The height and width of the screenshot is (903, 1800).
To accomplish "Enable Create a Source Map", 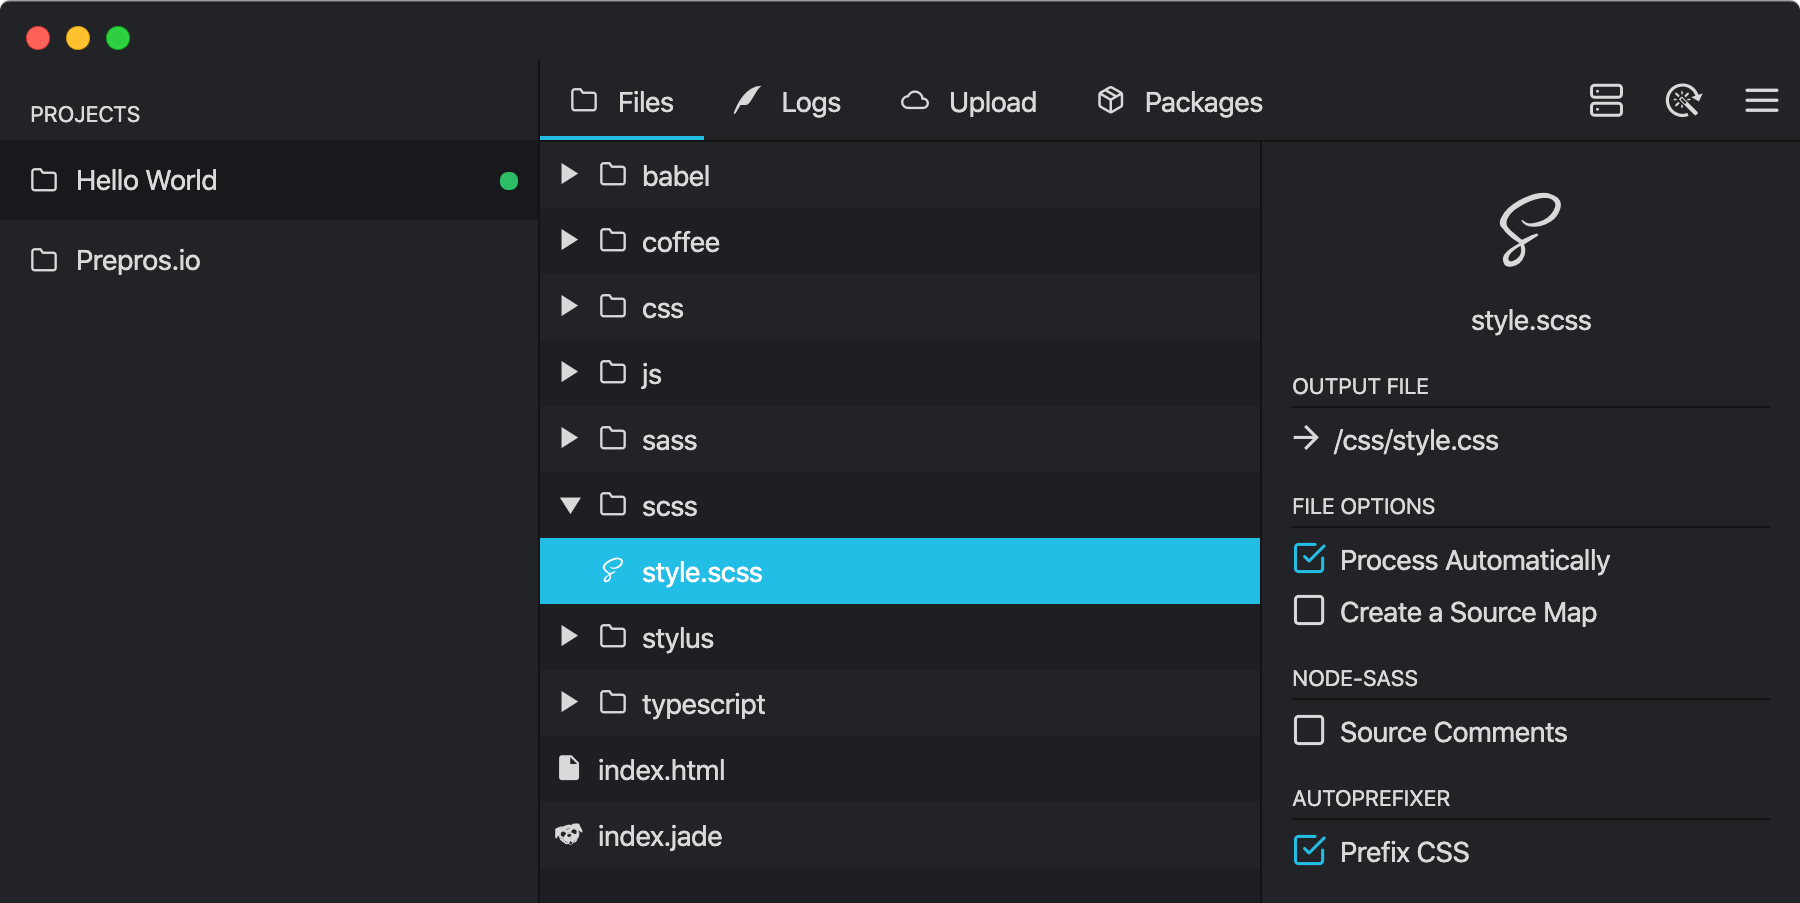I will click(x=1309, y=611).
